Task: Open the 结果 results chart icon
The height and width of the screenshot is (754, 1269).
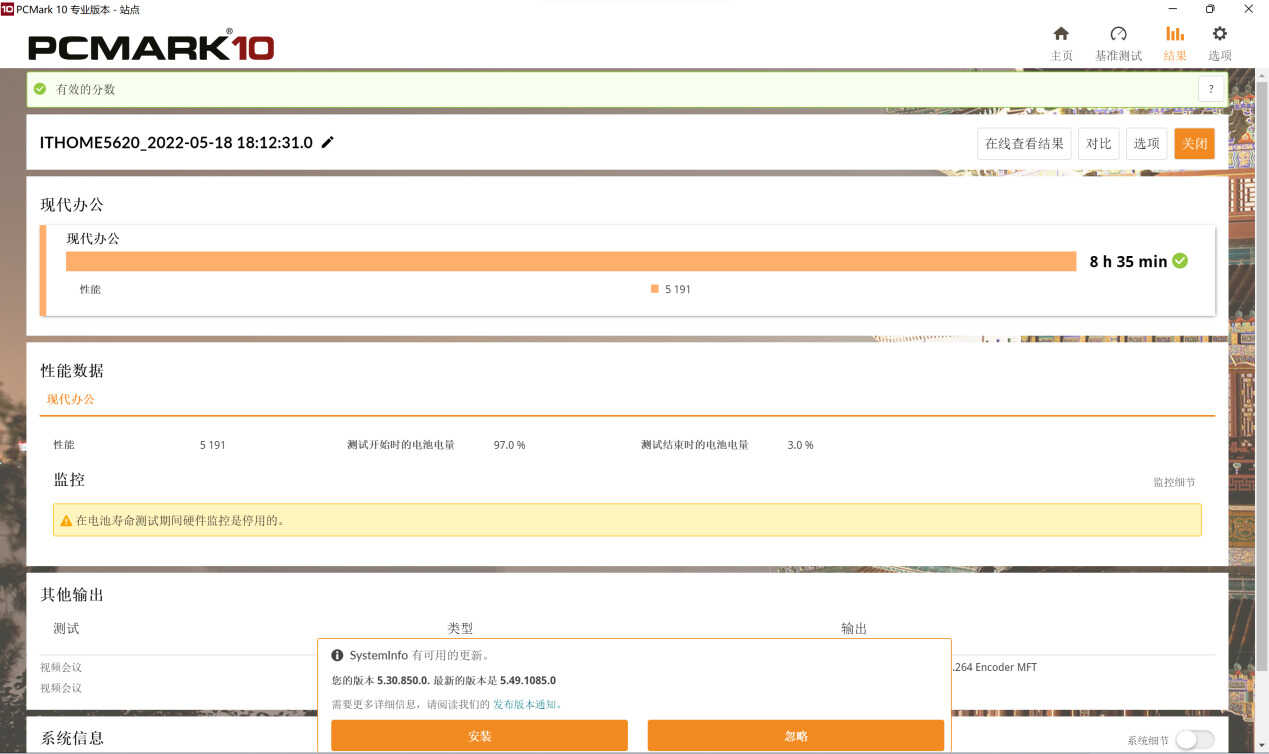Action: [1175, 34]
